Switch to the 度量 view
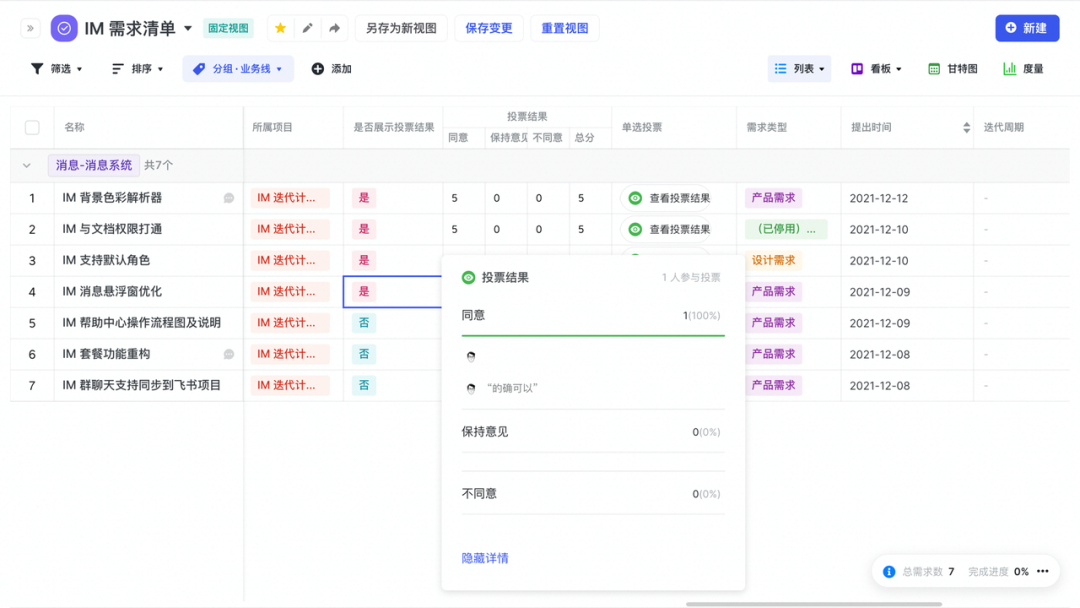 [1023, 69]
